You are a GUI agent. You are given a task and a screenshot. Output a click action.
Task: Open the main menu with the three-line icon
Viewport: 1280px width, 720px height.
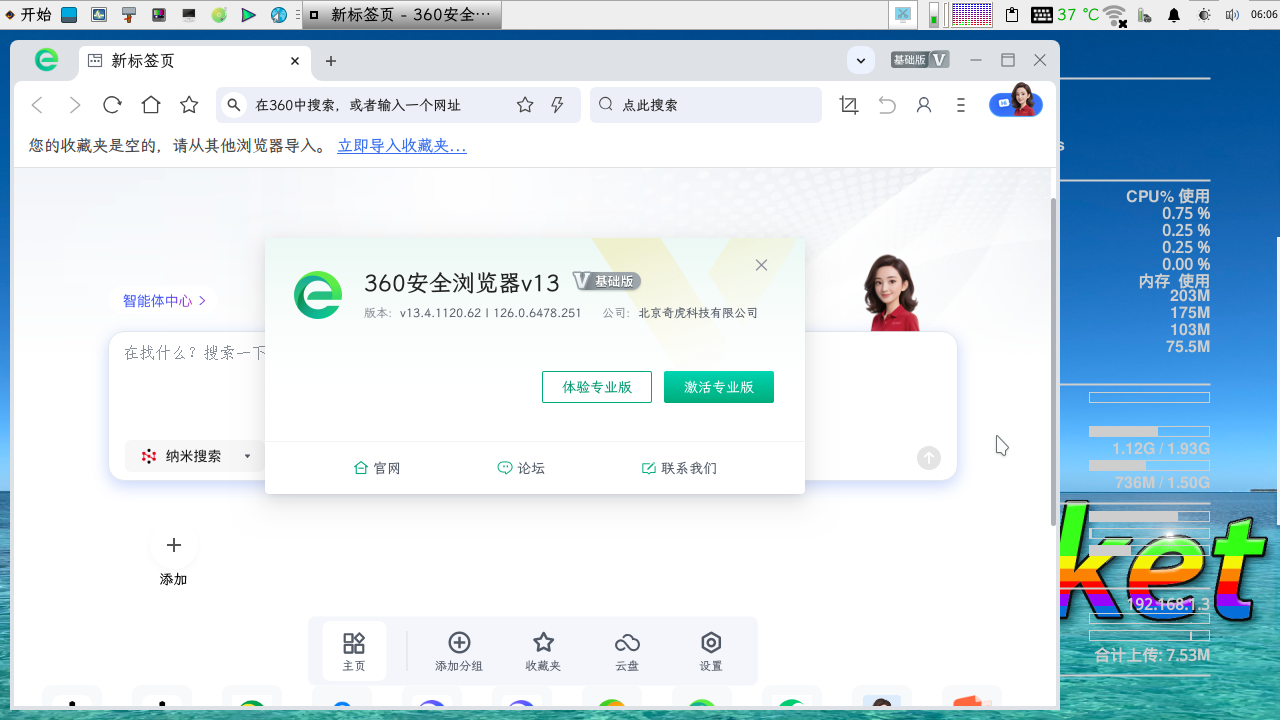[961, 104]
